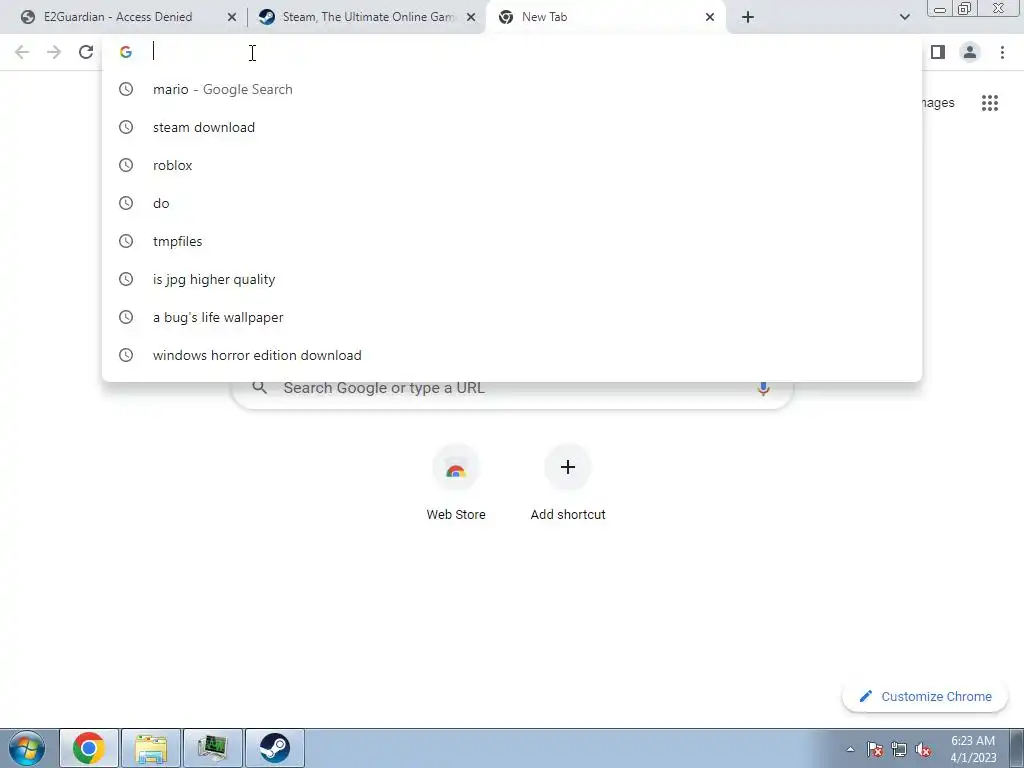Click the muted volume tray icon
The image size is (1024, 768).
click(x=923, y=749)
